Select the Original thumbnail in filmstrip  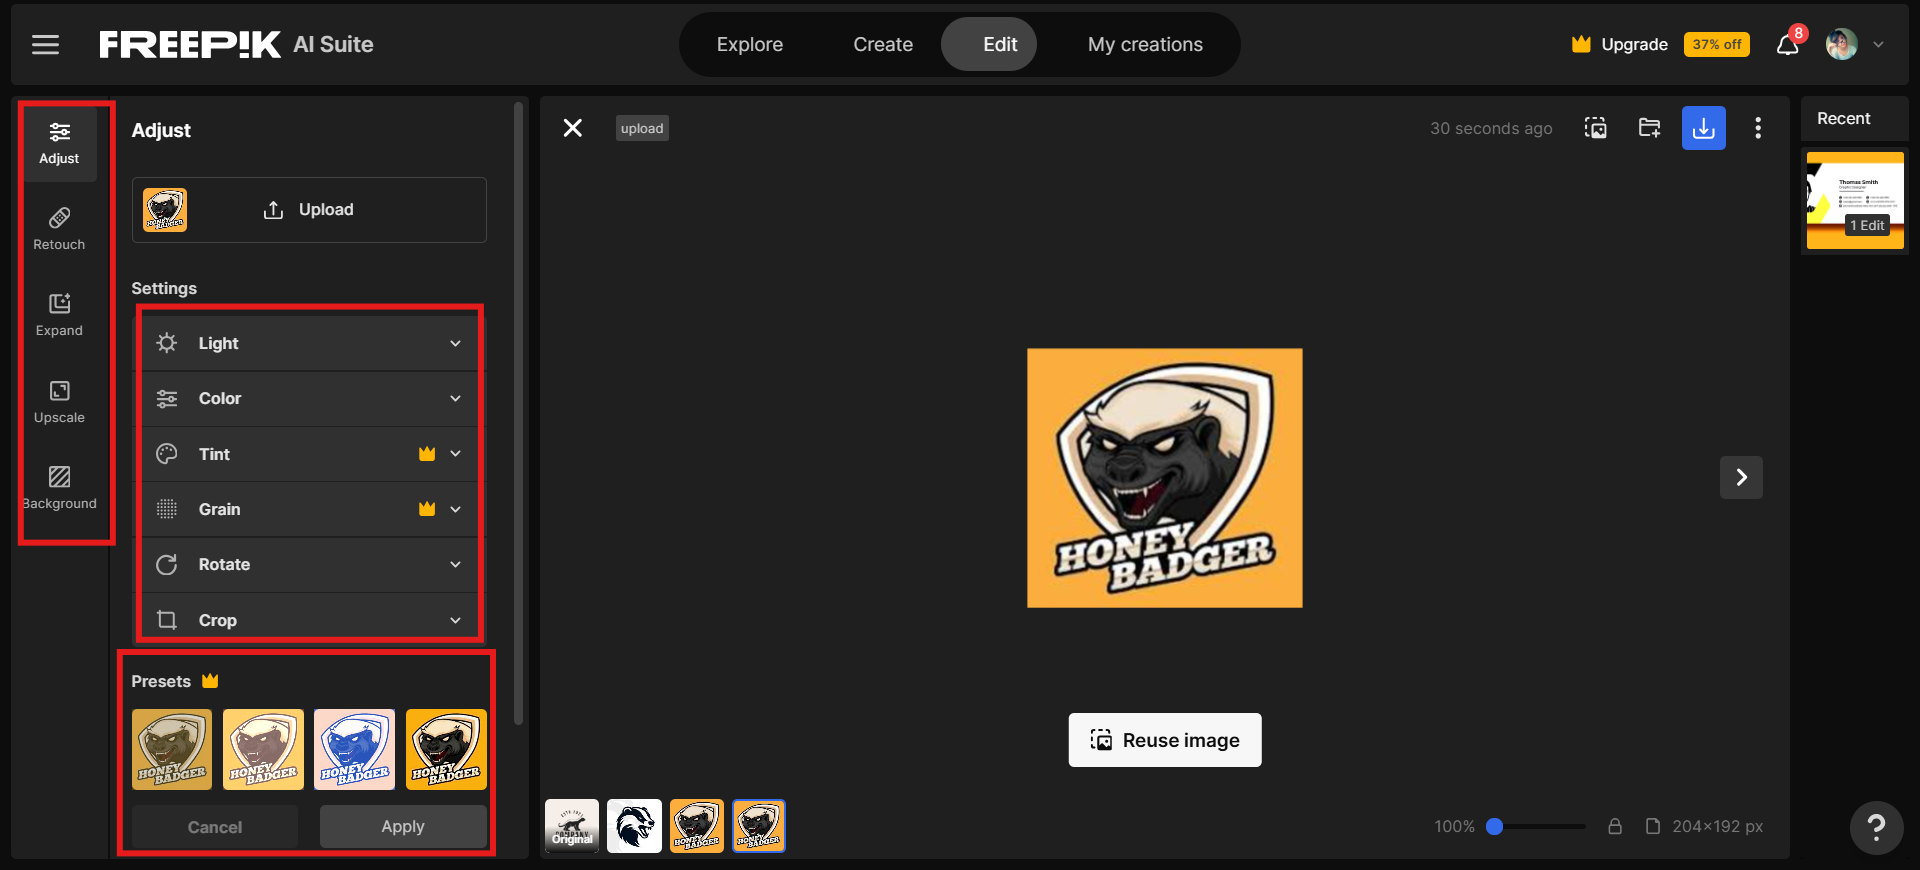pyautogui.click(x=572, y=826)
